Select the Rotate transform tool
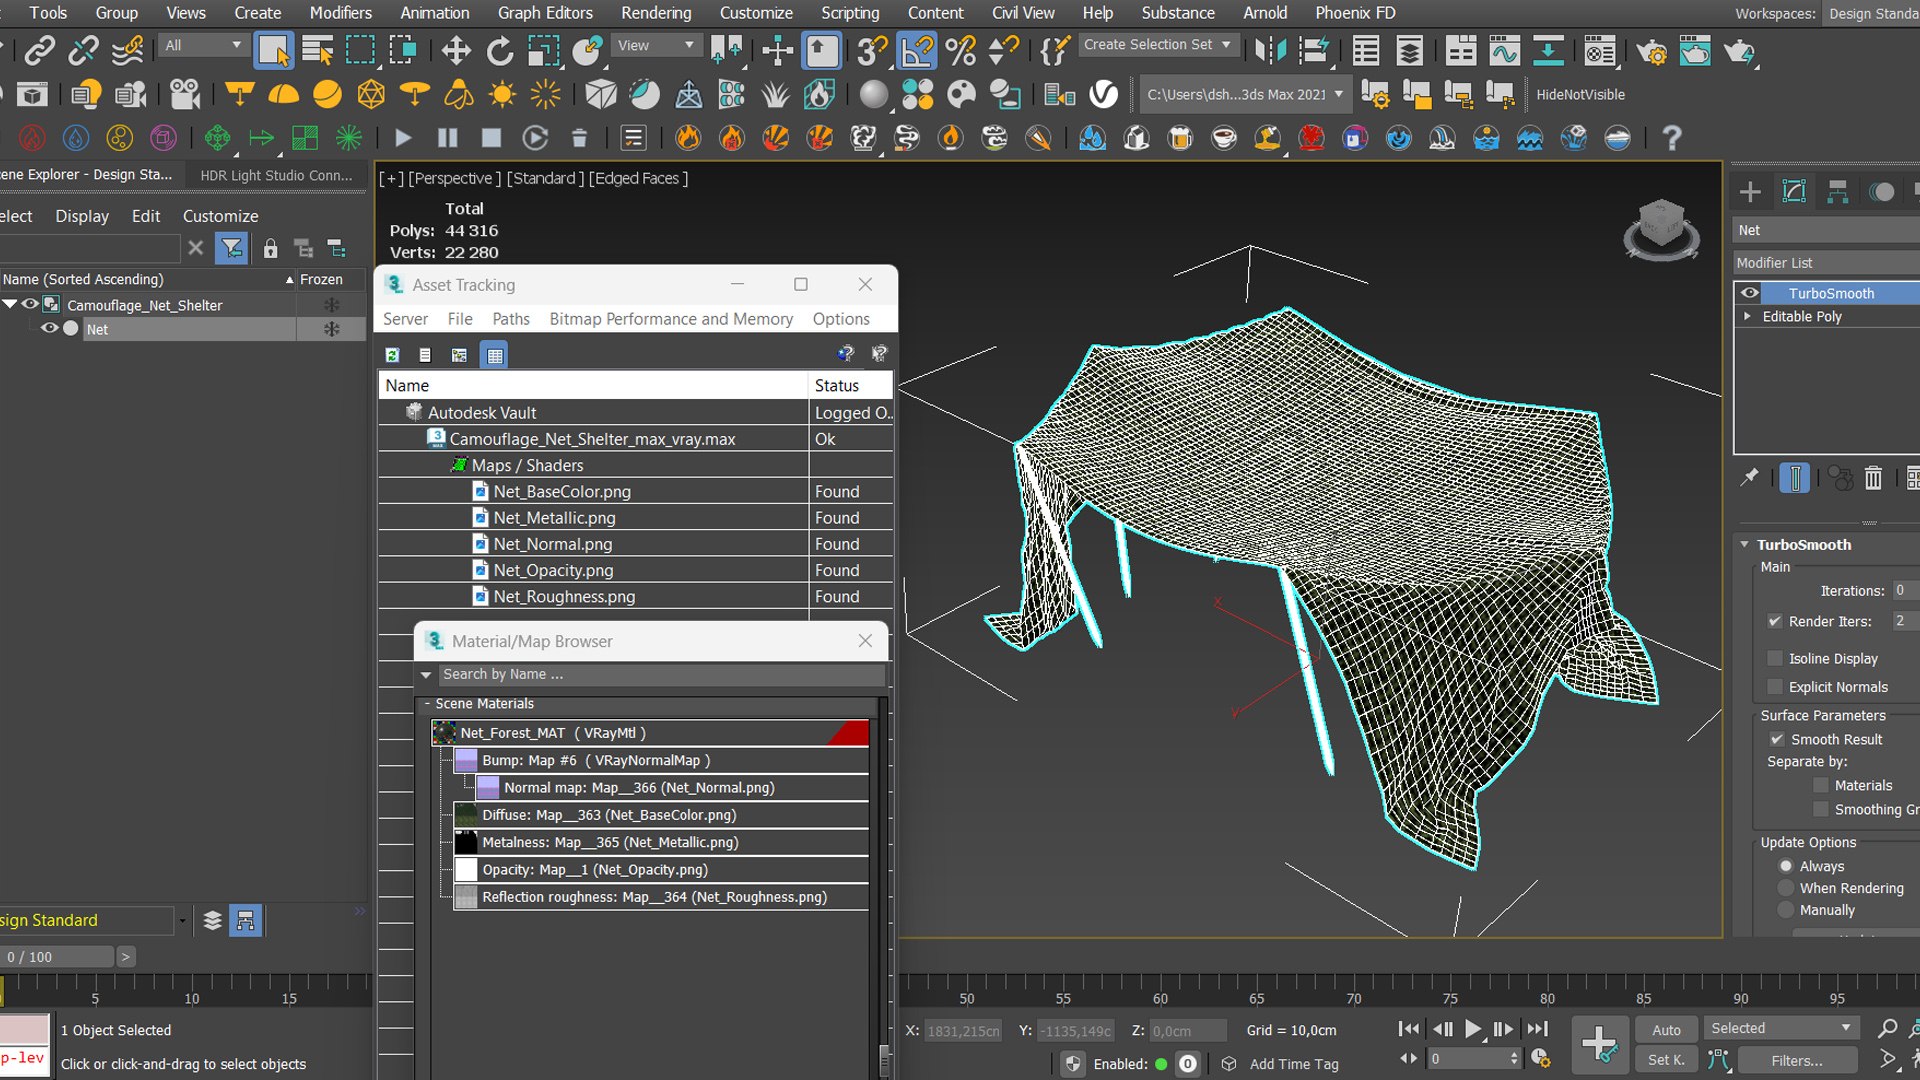 [499, 50]
